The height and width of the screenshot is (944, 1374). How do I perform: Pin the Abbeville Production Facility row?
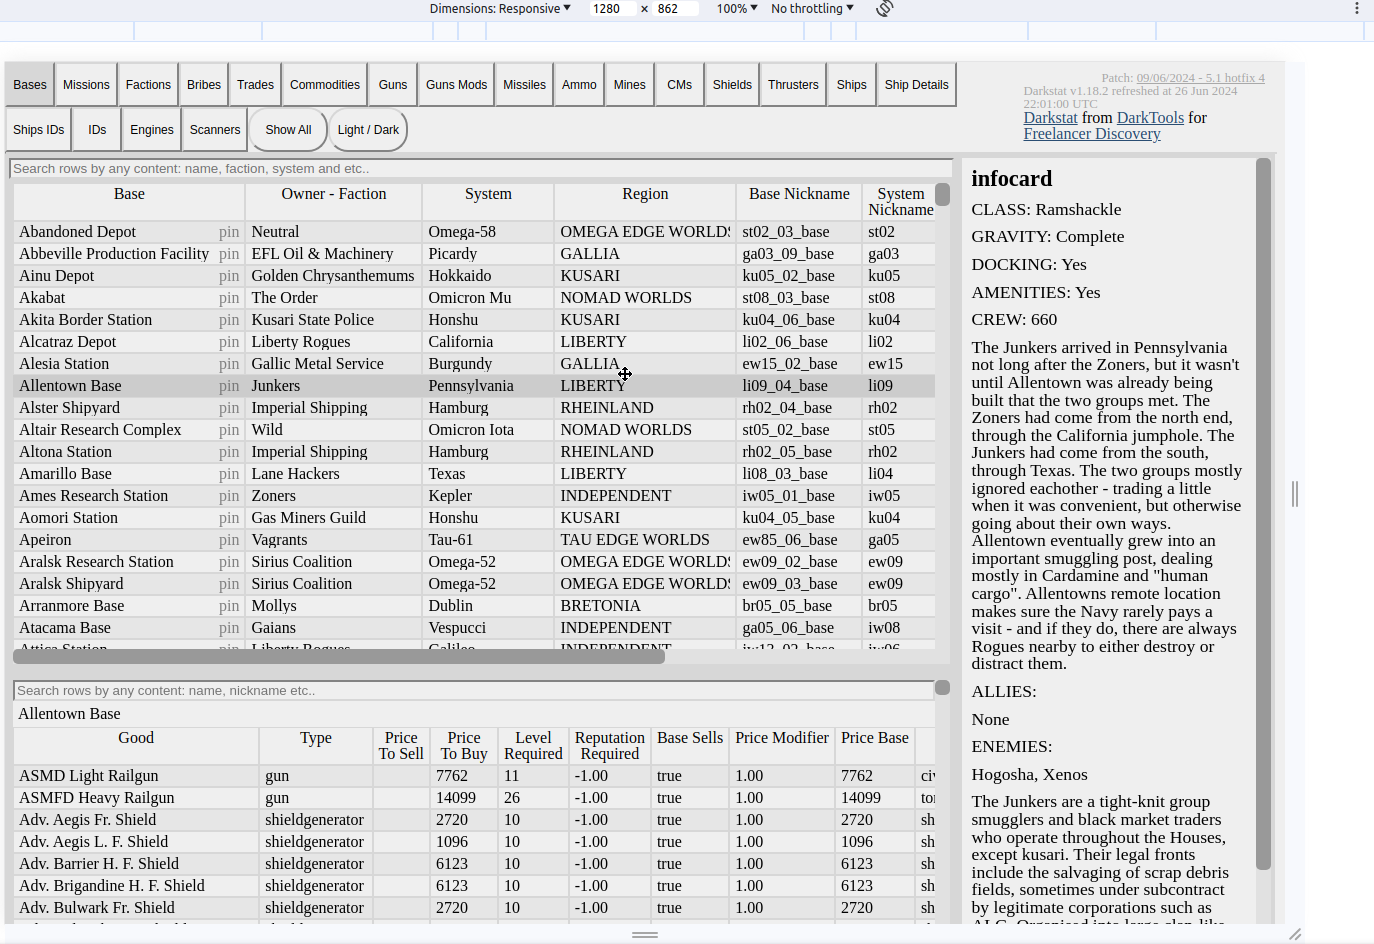point(229,254)
